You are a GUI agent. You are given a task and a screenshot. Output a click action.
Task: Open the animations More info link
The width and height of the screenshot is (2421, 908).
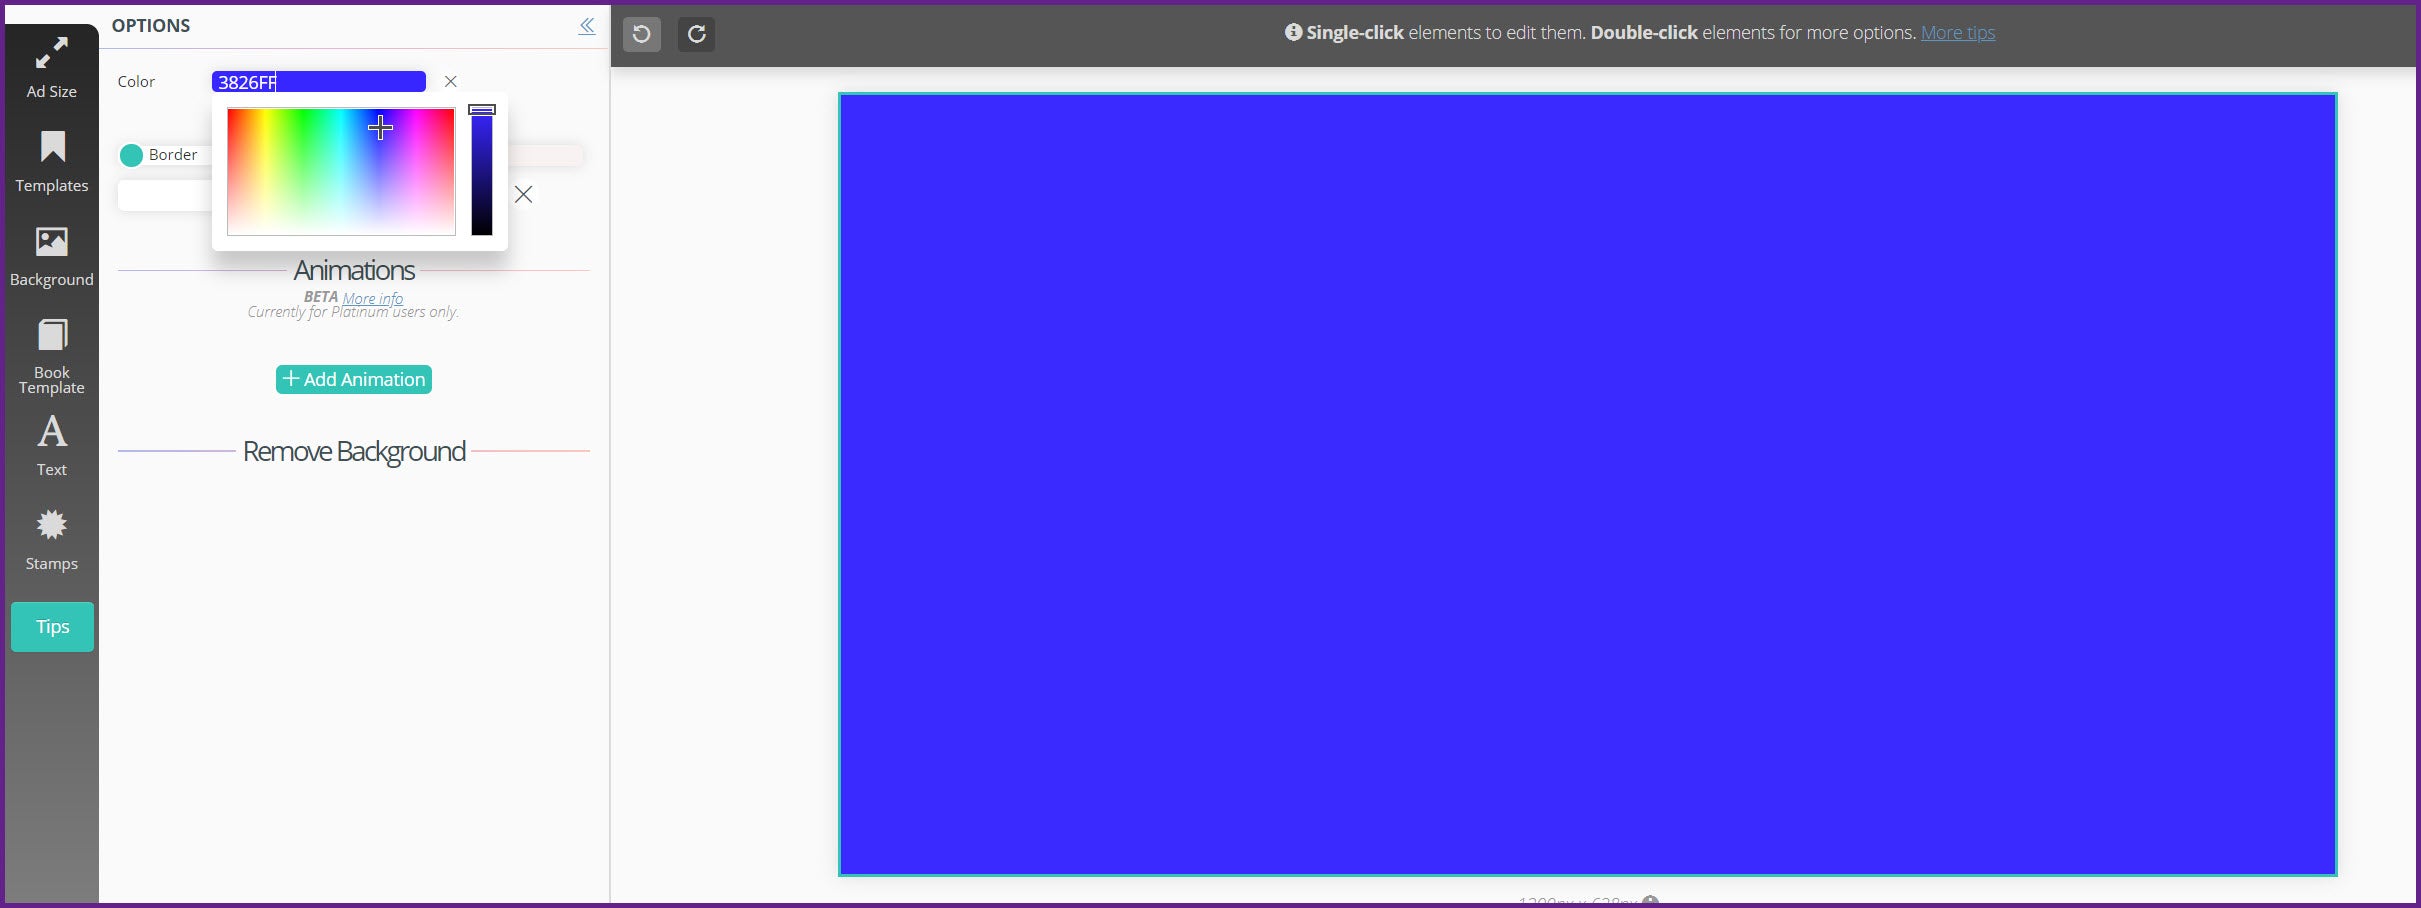point(372,298)
